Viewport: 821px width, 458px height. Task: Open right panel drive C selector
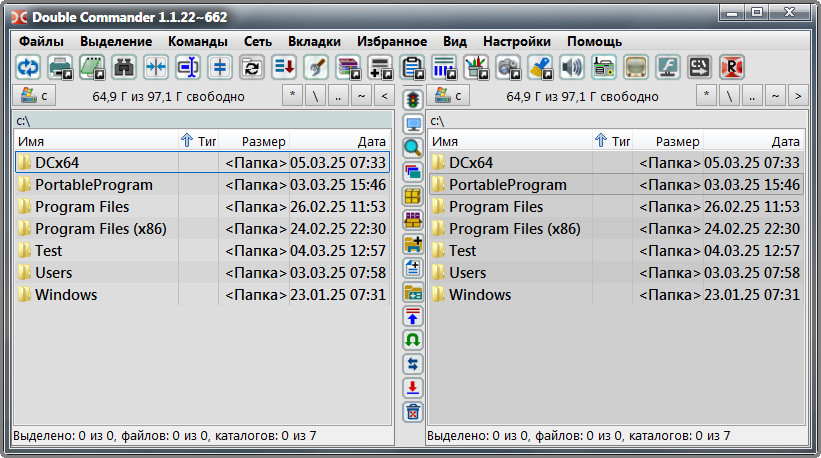(448, 96)
